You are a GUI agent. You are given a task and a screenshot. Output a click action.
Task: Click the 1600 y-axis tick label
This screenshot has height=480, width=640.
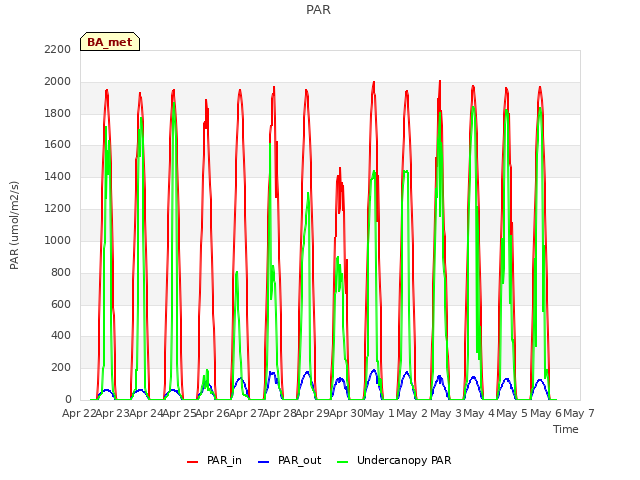coord(58,145)
